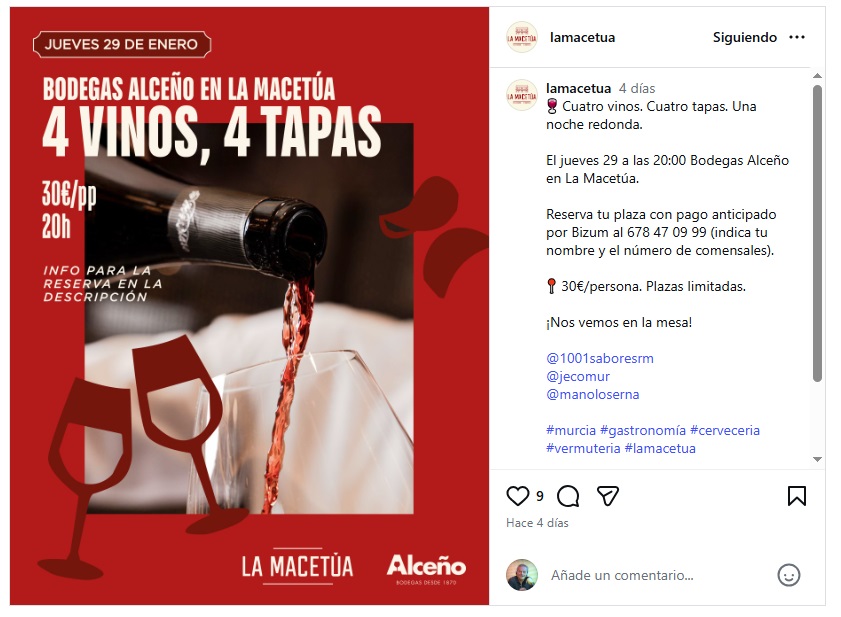Screen dimensions: 841x617
Task: Open lamacetua avatar in post header
Action: coord(522,37)
